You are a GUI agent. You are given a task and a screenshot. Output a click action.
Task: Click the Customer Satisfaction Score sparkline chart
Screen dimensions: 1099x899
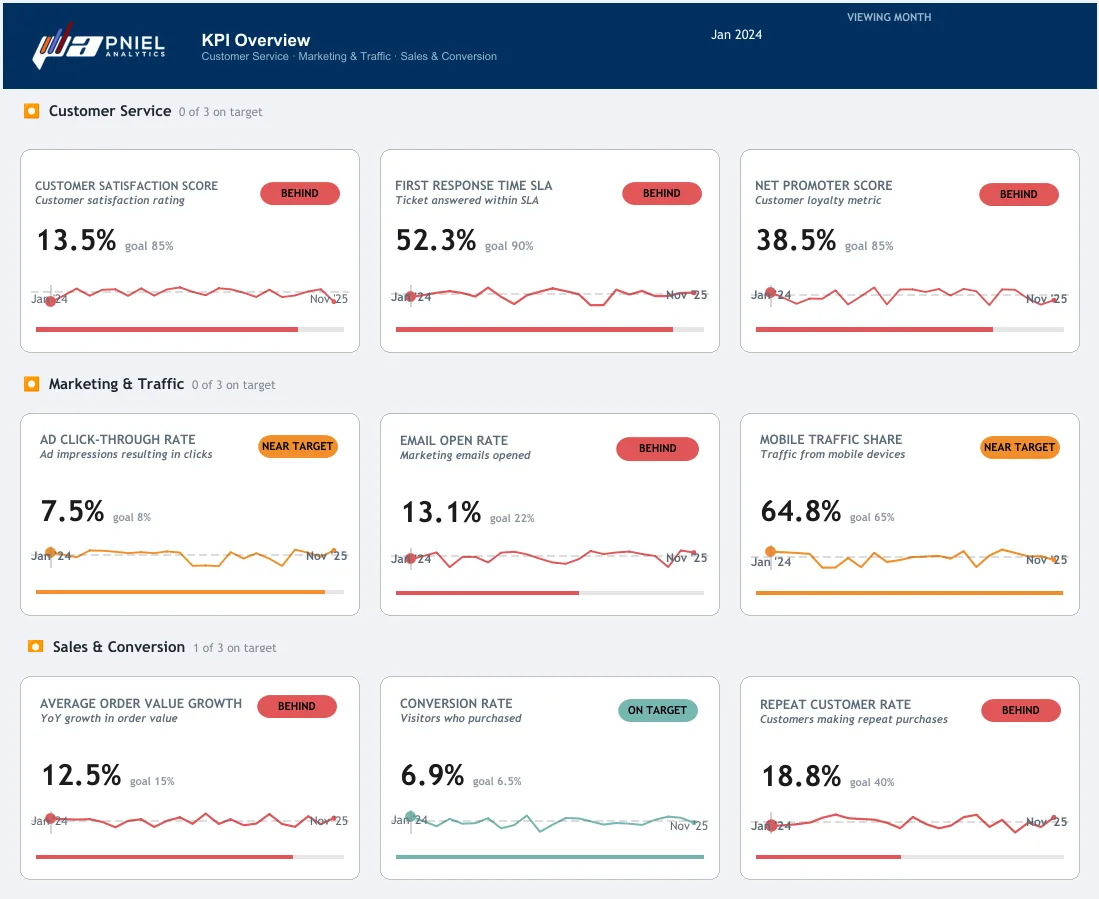click(190, 294)
